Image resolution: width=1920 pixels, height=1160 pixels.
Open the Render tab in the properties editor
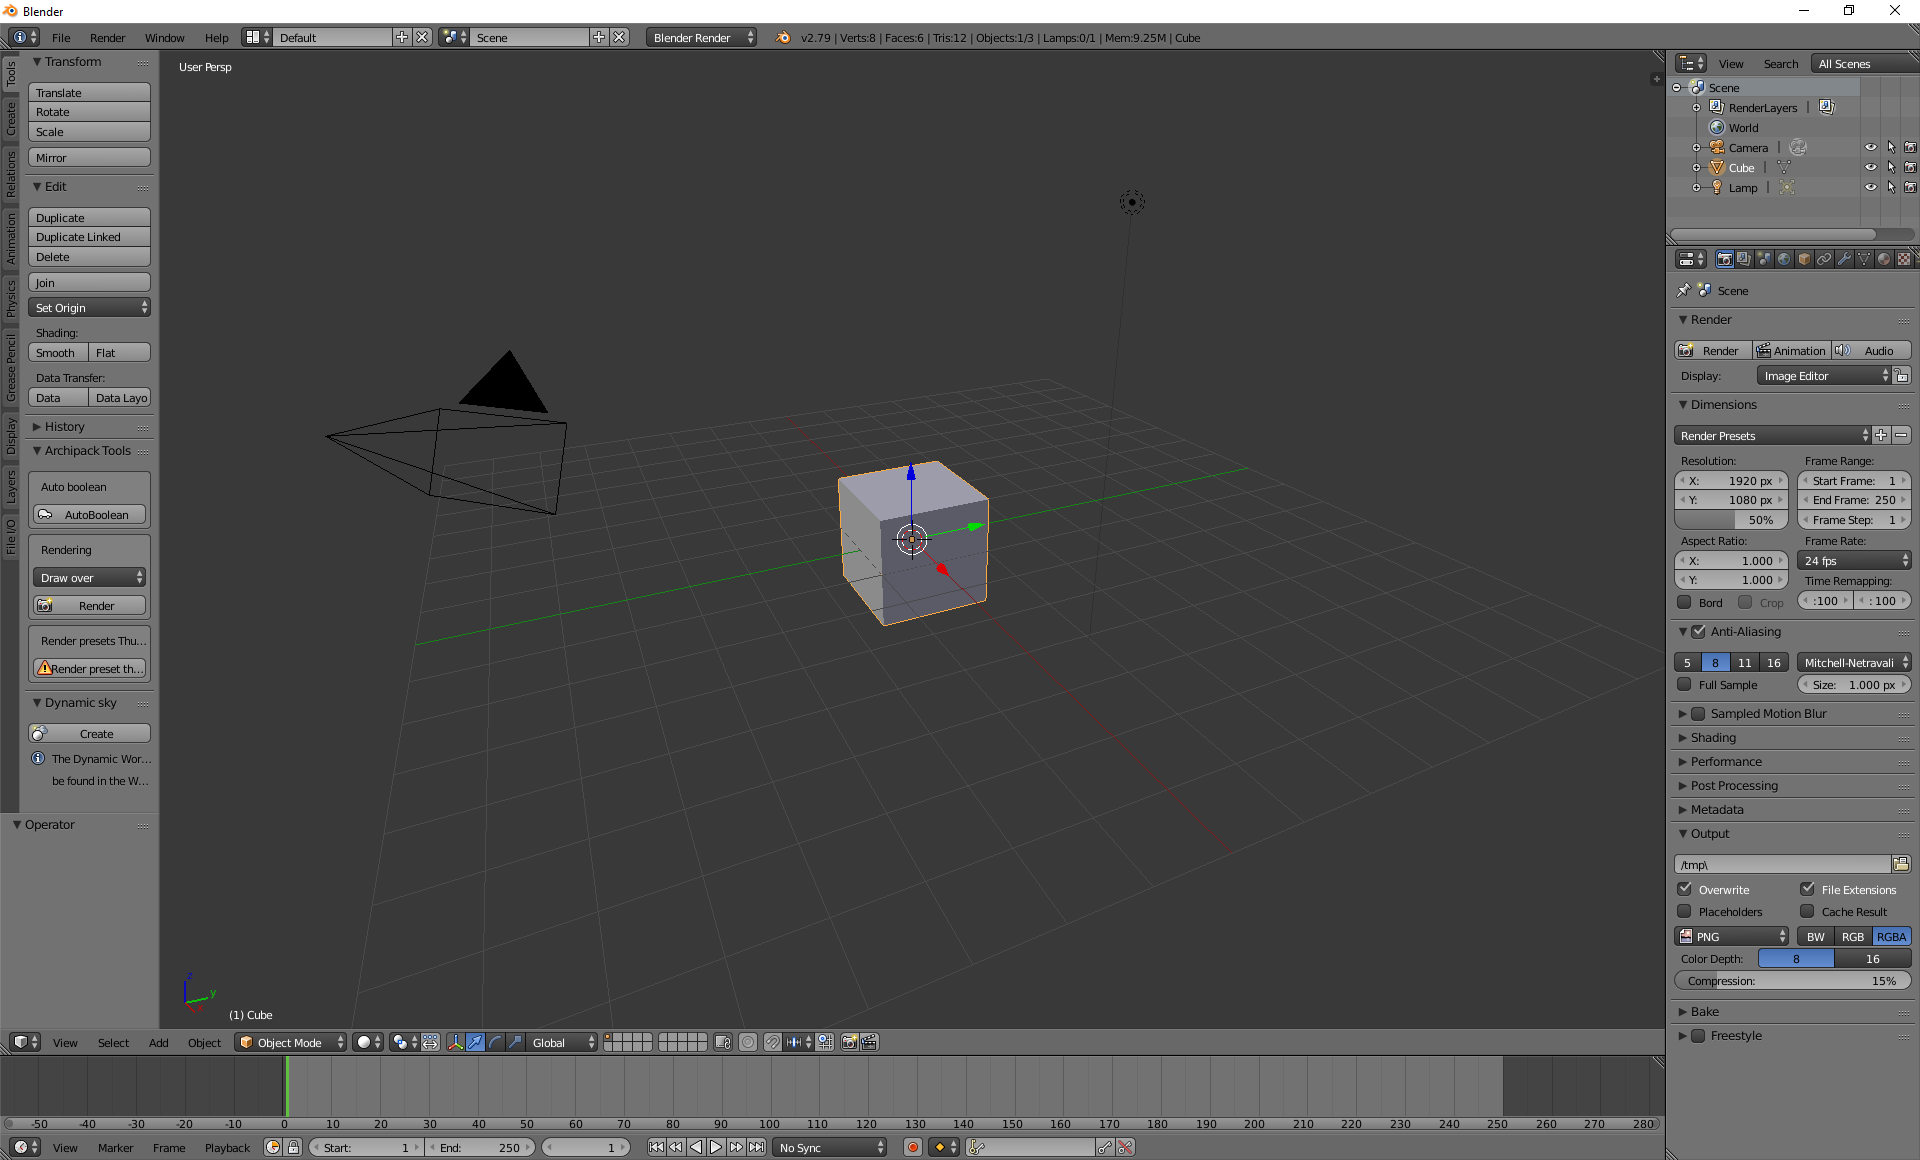tap(1724, 259)
